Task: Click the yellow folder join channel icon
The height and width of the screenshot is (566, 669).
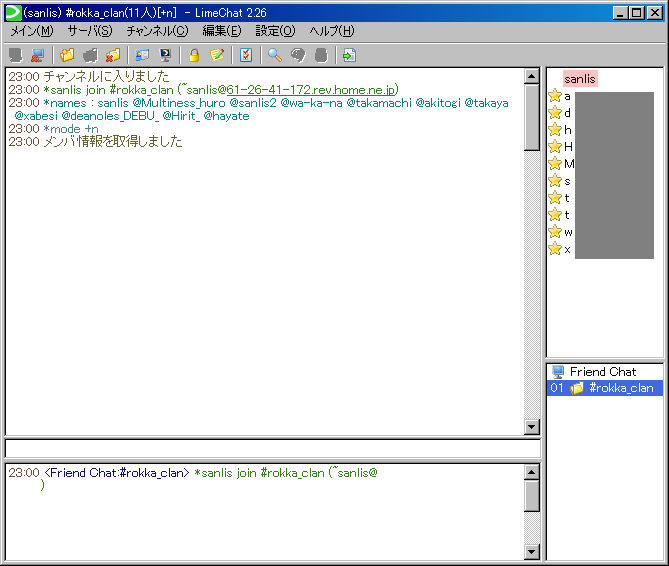Action: click(67, 55)
